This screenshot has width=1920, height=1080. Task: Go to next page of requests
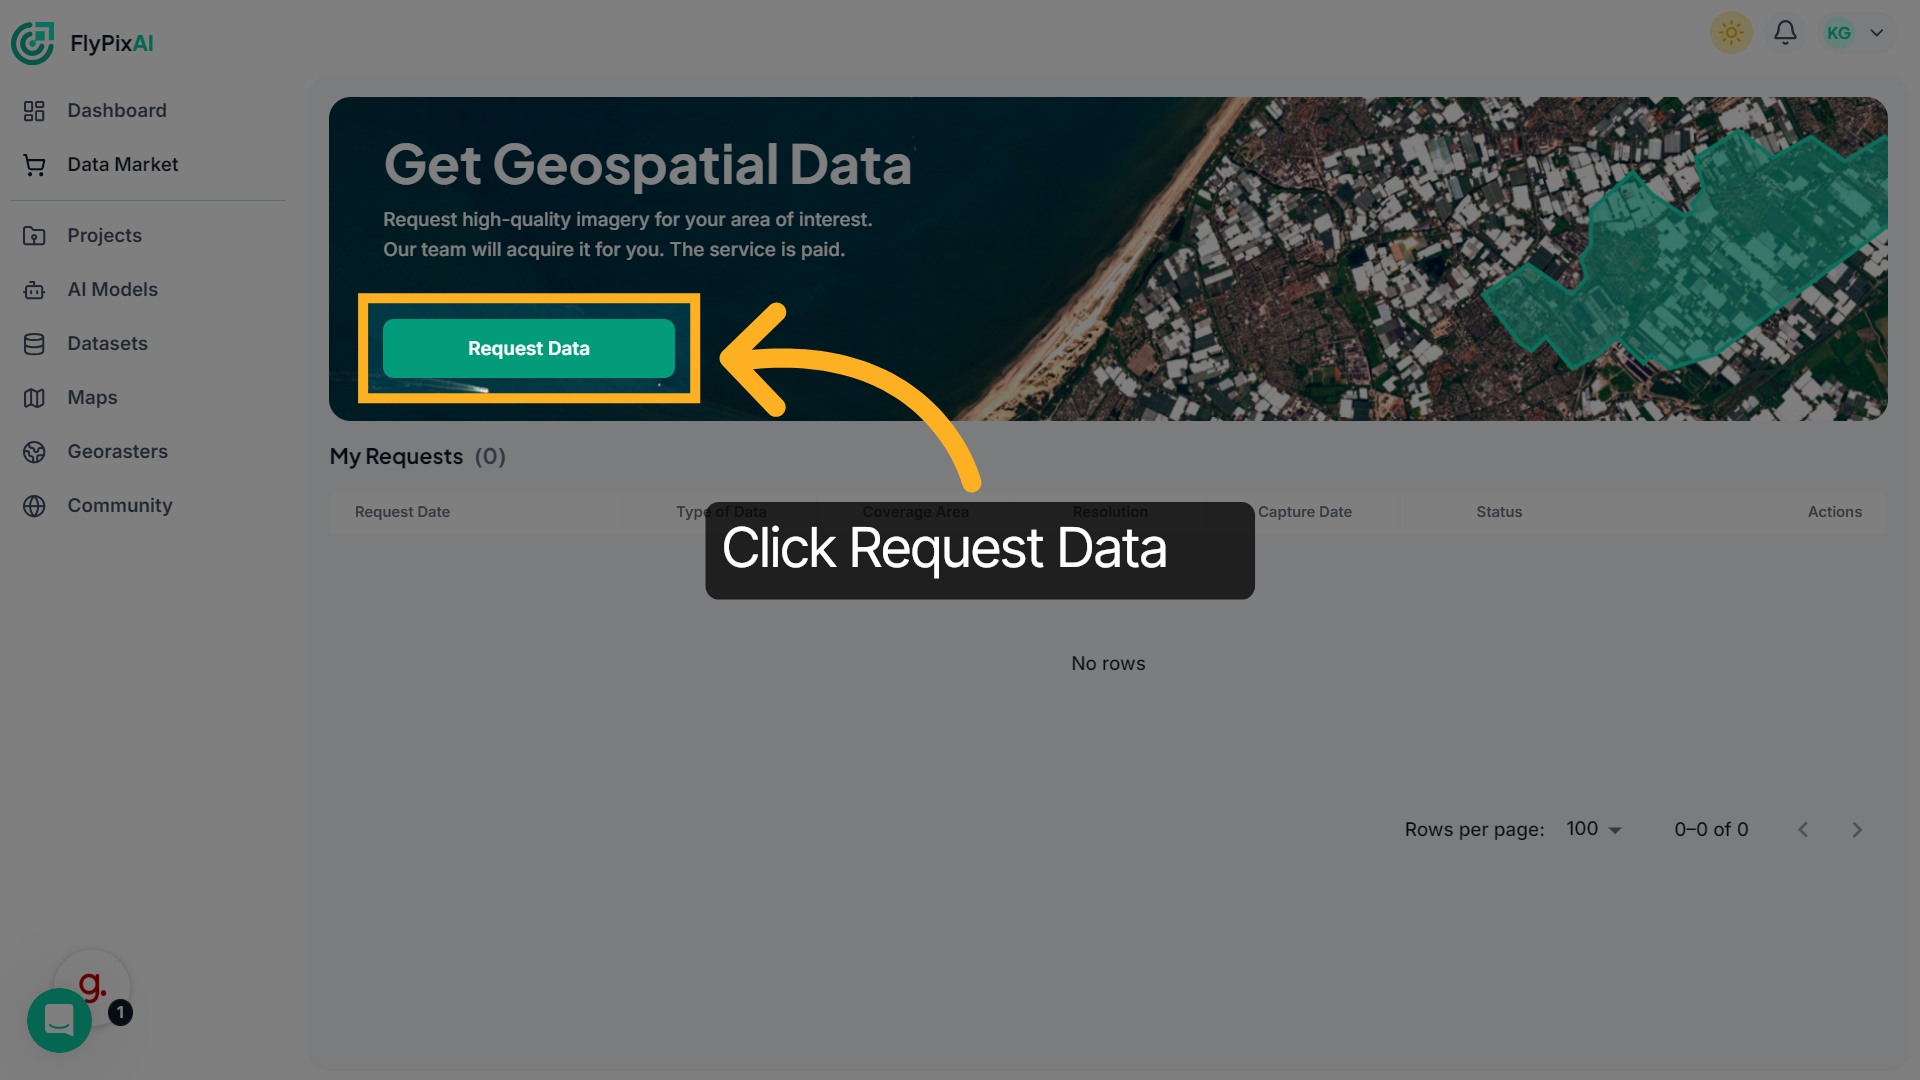tap(1857, 830)
